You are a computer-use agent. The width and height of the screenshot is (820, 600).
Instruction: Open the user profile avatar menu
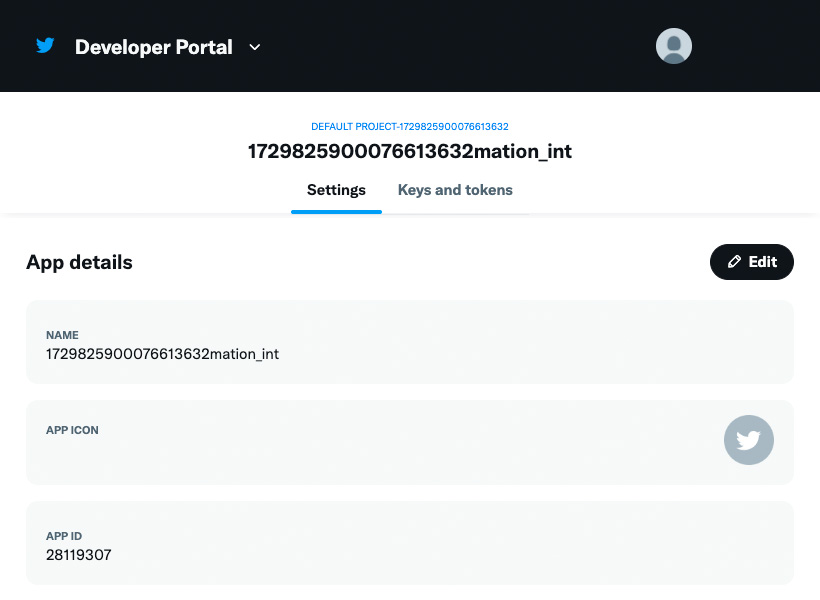point(674,46)
